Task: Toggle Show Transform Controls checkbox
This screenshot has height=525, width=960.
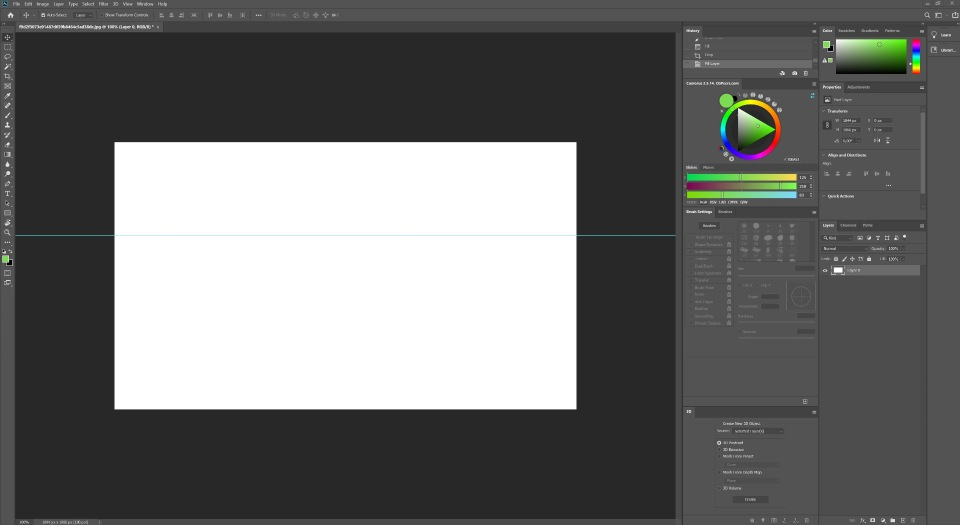Action: 102,15
